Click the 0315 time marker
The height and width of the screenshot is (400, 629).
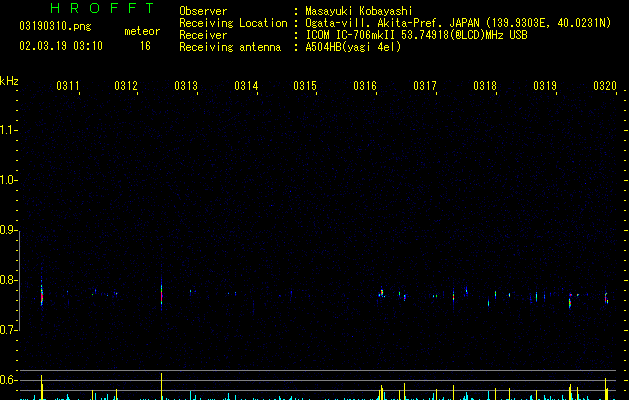305,86
